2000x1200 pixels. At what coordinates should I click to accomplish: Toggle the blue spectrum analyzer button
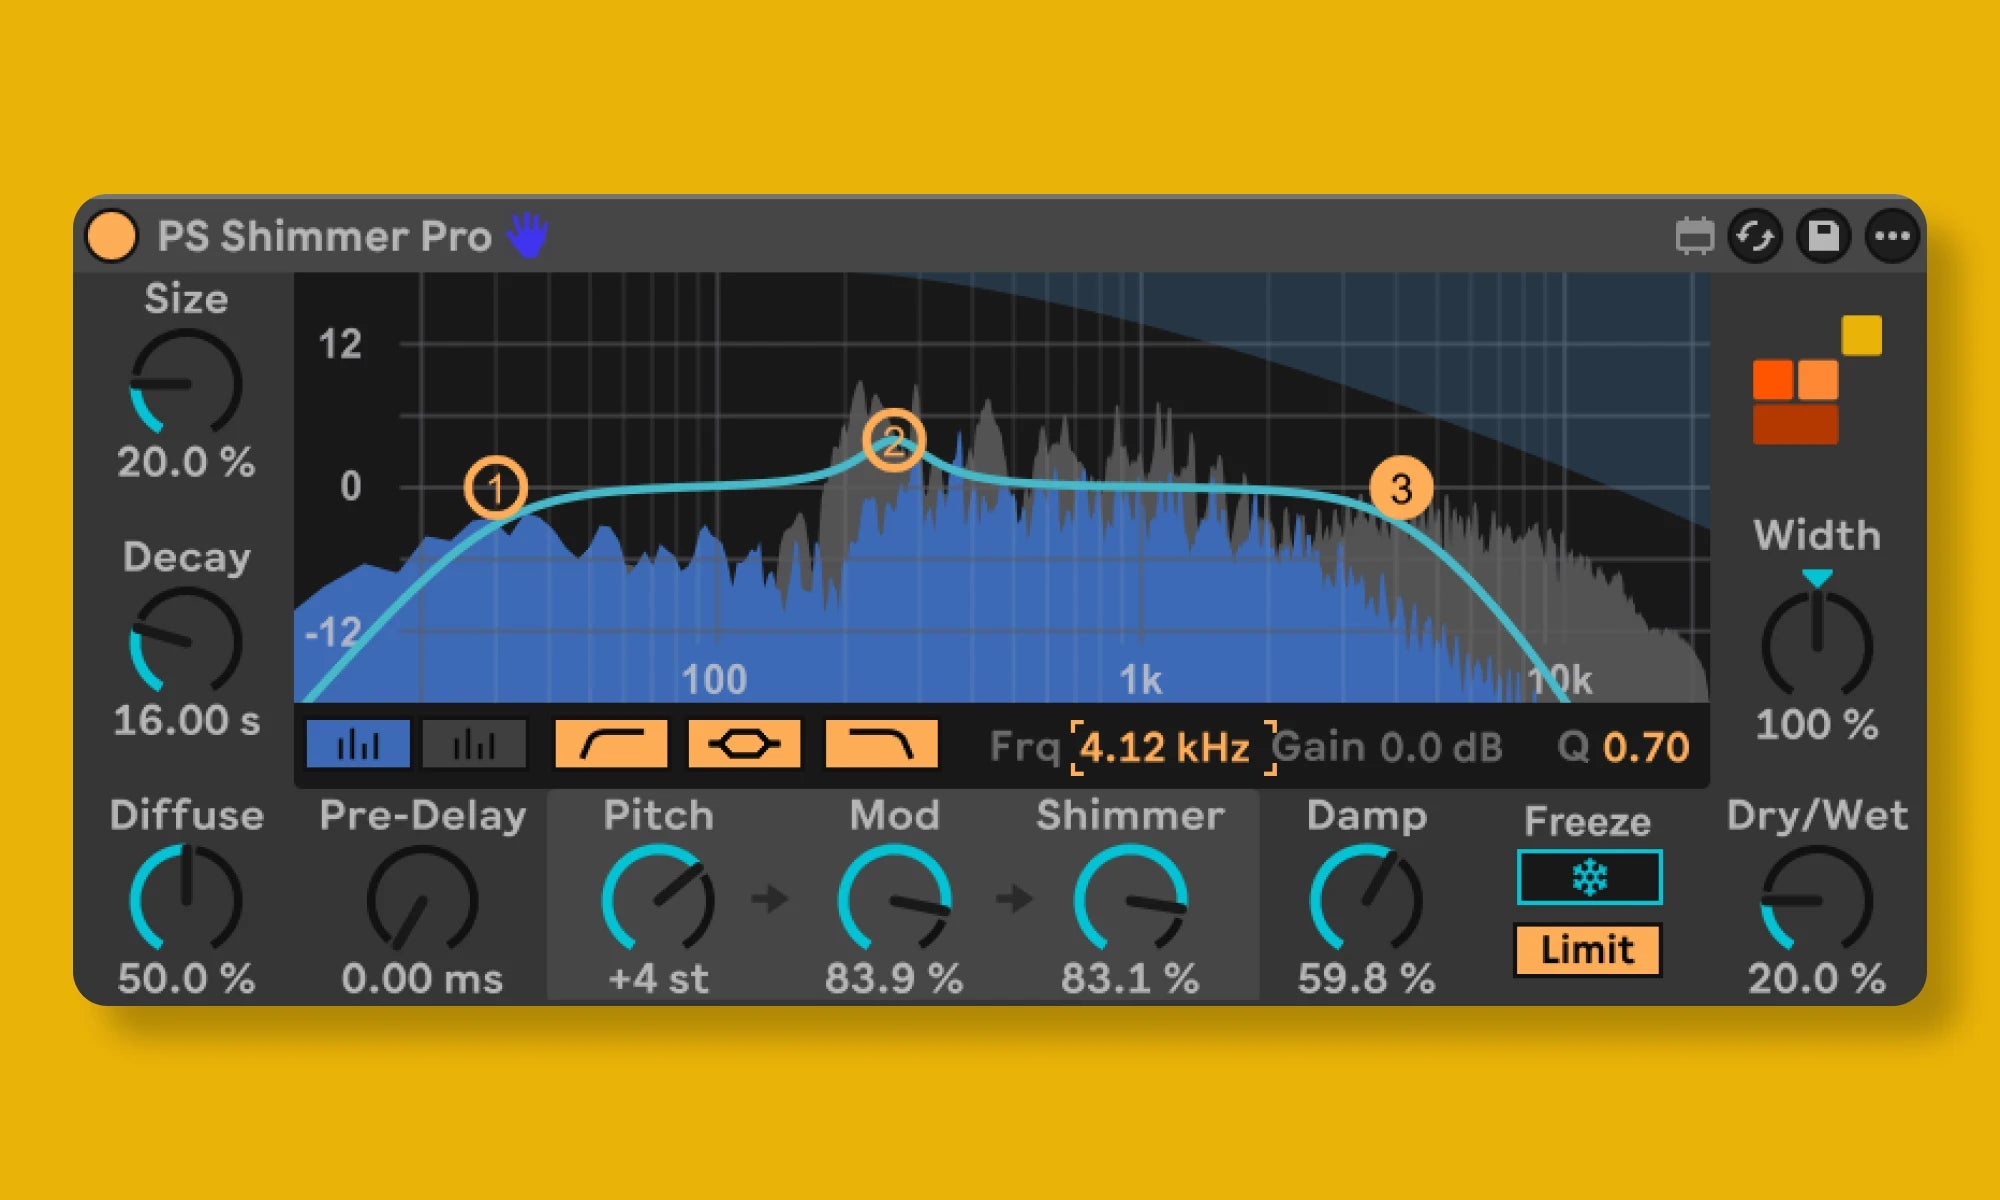pyautogui.click(x=358, y=745)
